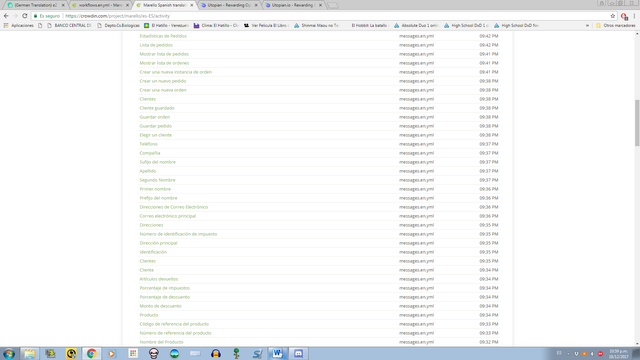This screenshot has width=640, height=360.
Task: Open Crear una nueva instancia de orden
Action: (x=176, y=72)
